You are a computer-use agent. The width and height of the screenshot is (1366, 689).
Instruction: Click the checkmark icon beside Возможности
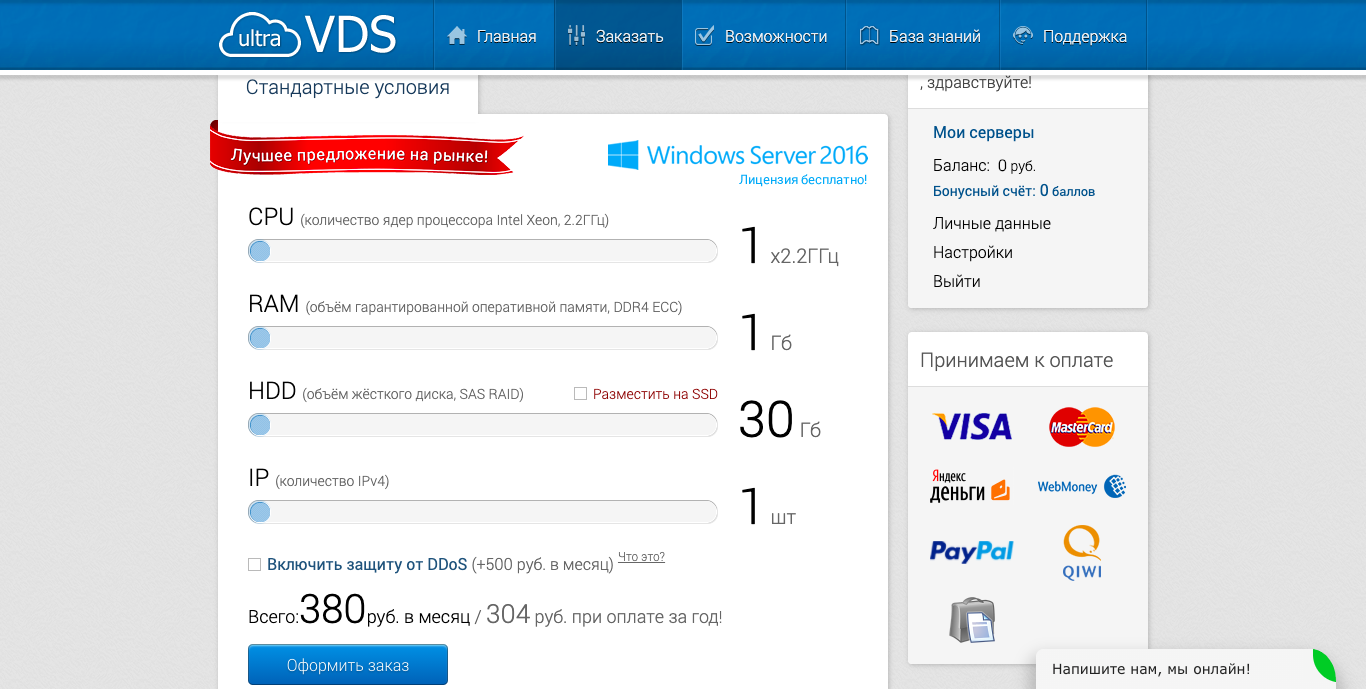704,36
